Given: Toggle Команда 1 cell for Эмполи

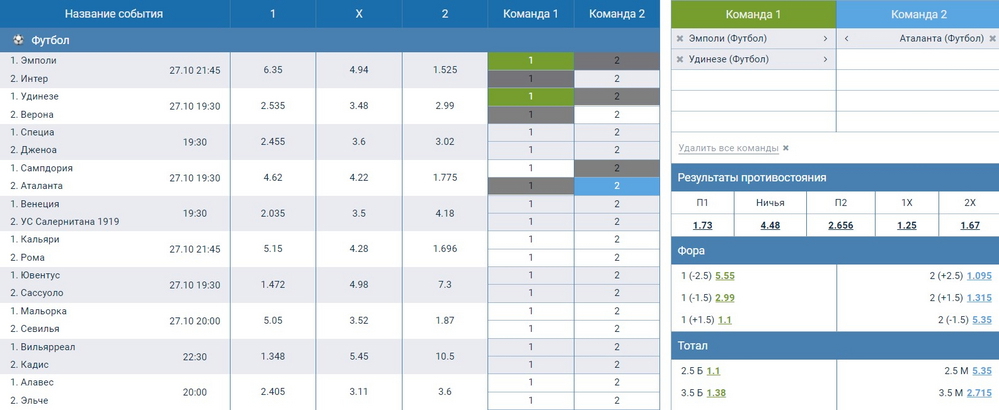Looking at the screenshot, I should (x=531, y=60).
